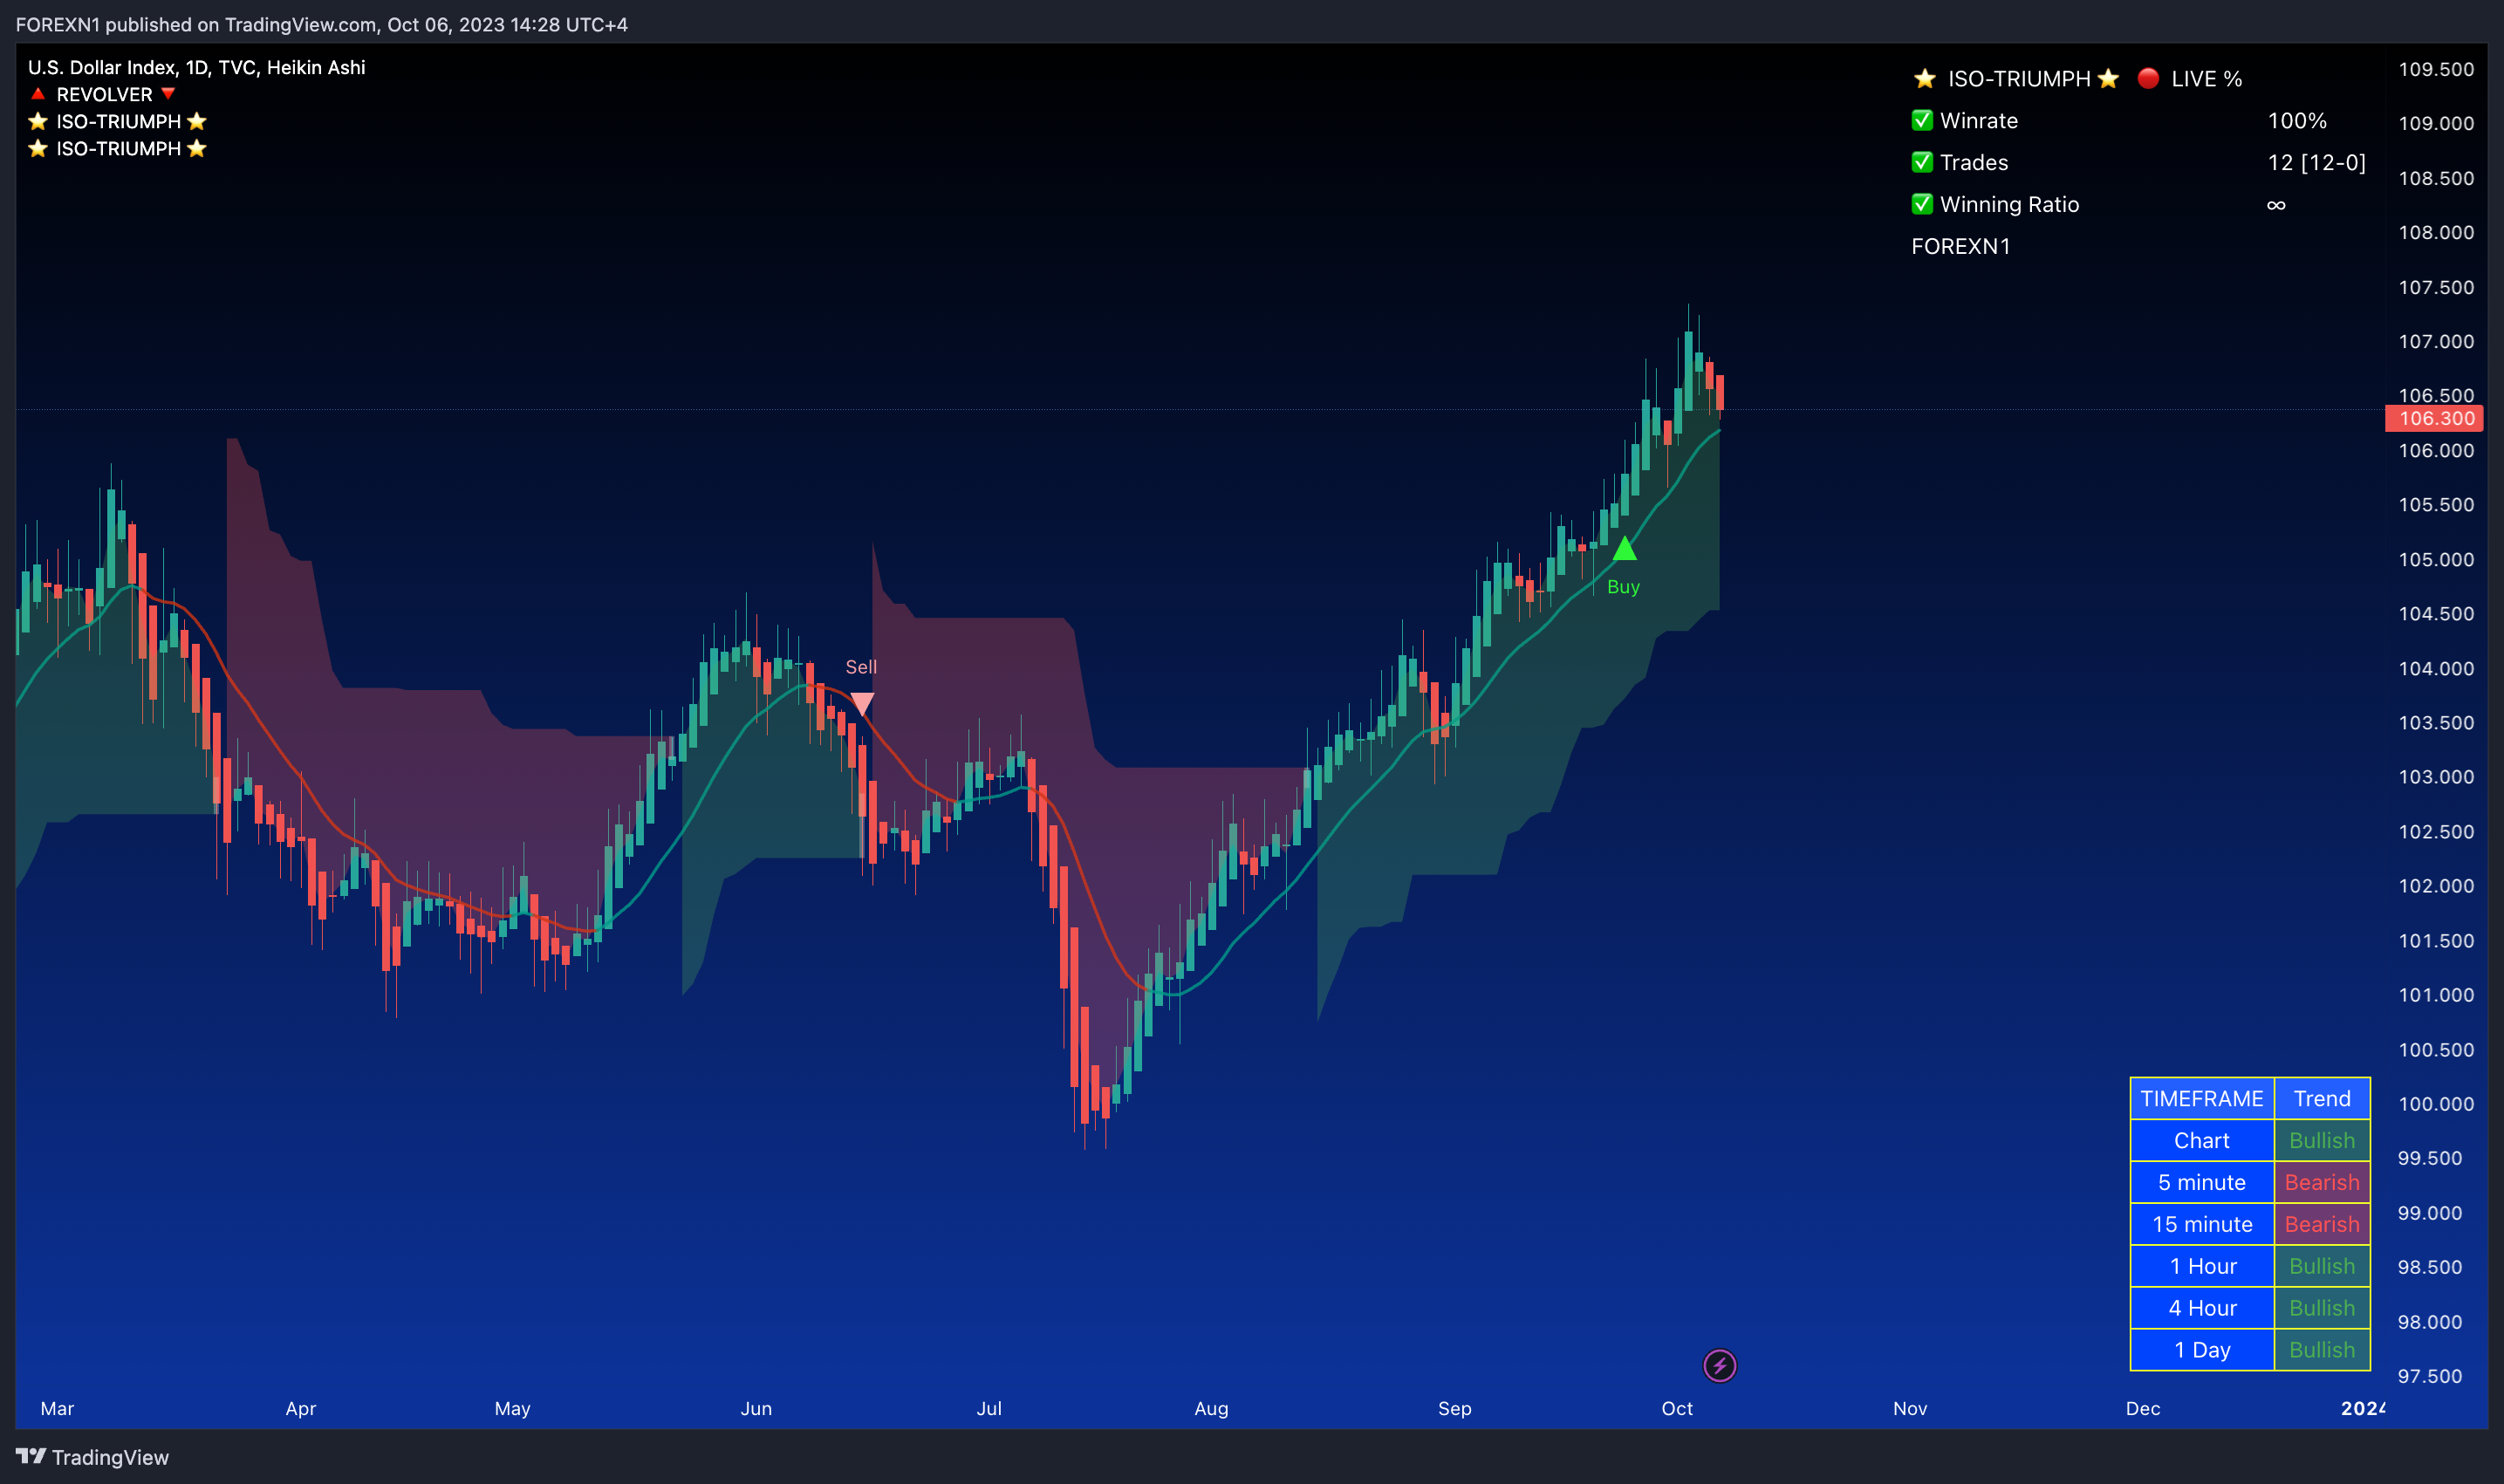Click the Chart row label cell
The height and width of the screenshot is (1484, 2504).
[2202, 1140]
